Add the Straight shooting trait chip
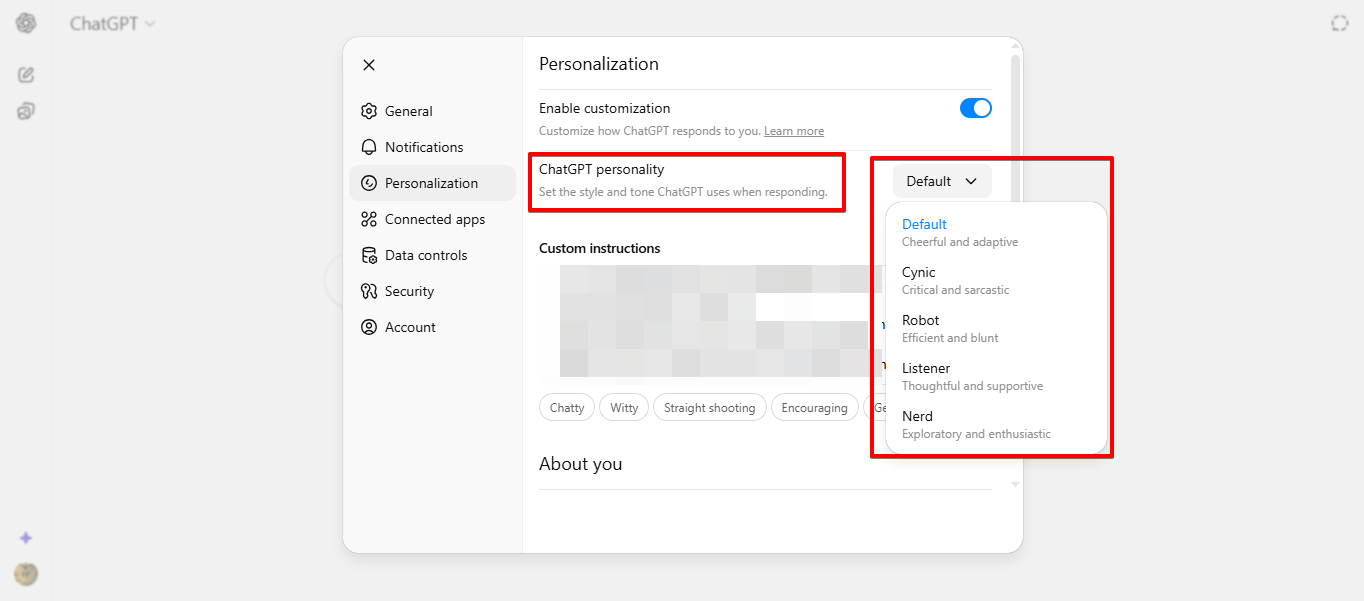 pos(710,408)
